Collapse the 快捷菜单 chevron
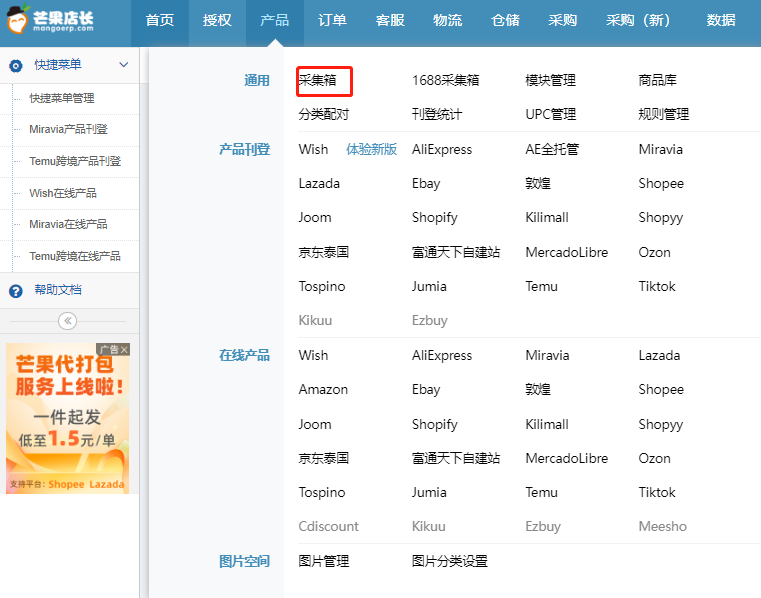The width and height of the screenshot is (761, 598). point(124,65)
